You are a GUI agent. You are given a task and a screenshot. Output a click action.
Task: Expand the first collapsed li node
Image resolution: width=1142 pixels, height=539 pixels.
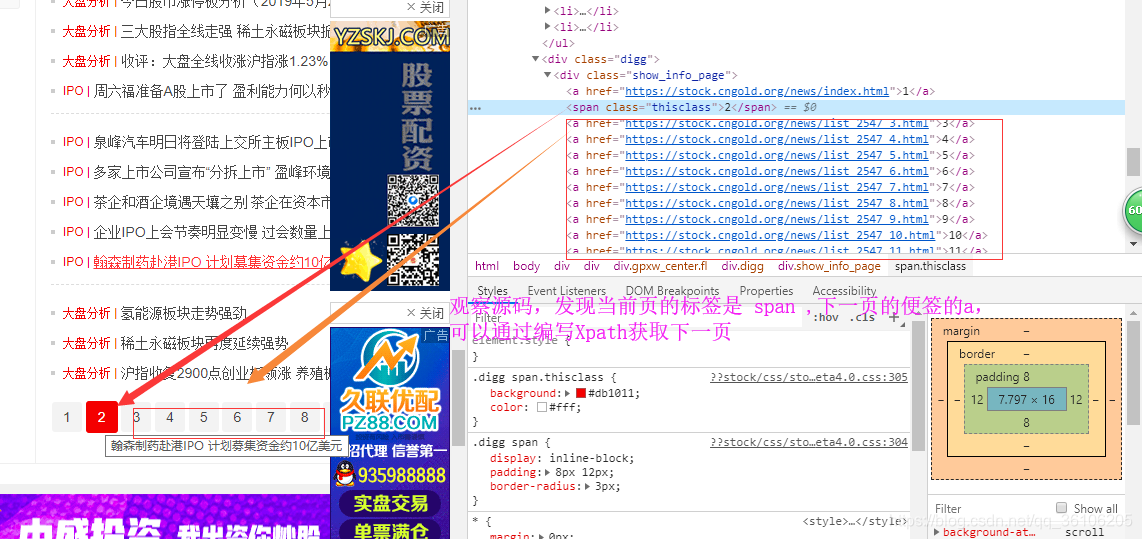548,11
